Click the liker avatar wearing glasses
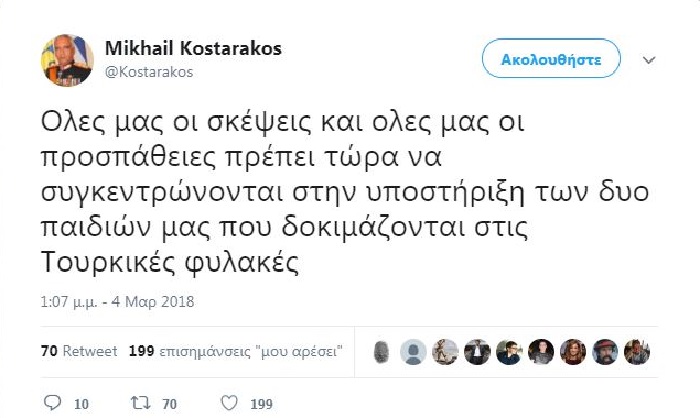This screenshot has height=418, width=700. pyautogui.click(x=509, y=352)
